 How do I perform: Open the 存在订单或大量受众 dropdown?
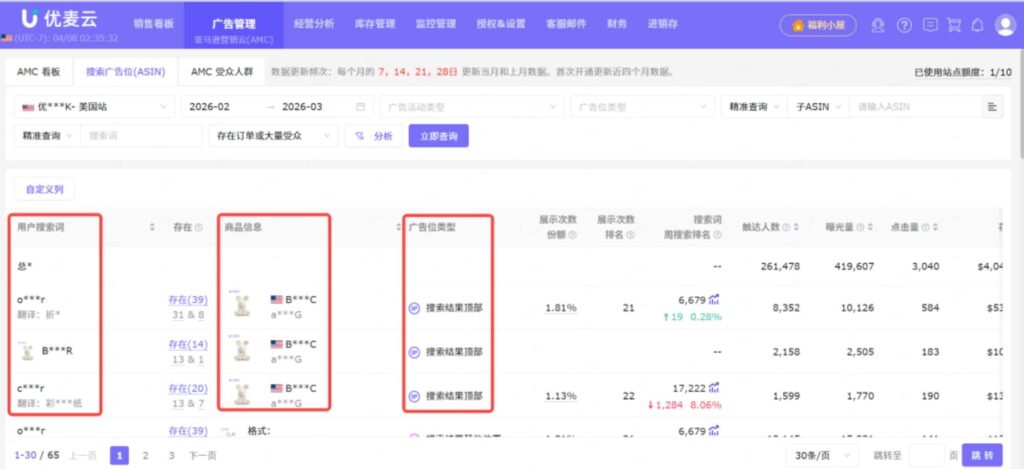(x=274, y=136)
